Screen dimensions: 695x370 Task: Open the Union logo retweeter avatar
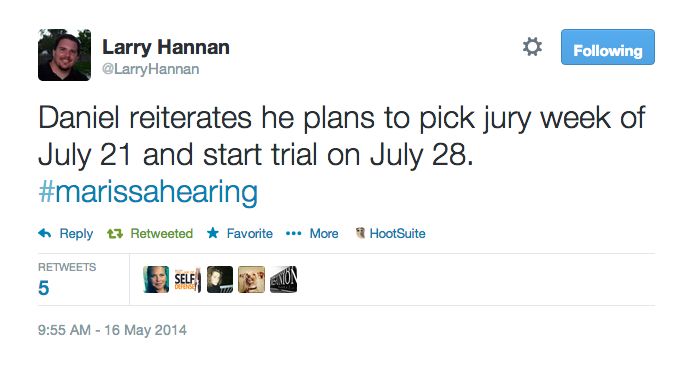click(284, 280)
